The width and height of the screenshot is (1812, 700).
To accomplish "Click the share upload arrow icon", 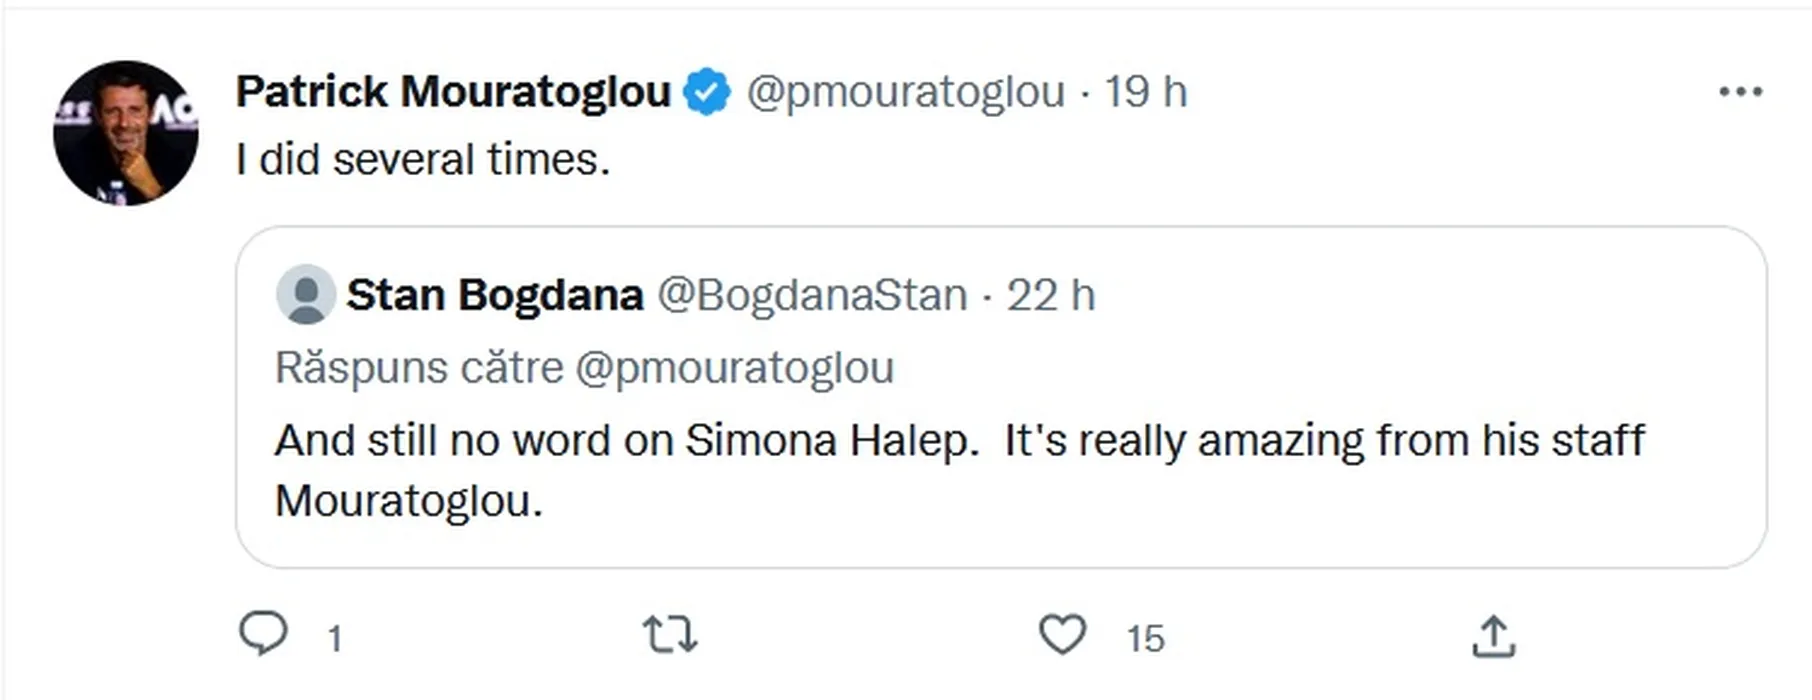I will (1494, 636).
